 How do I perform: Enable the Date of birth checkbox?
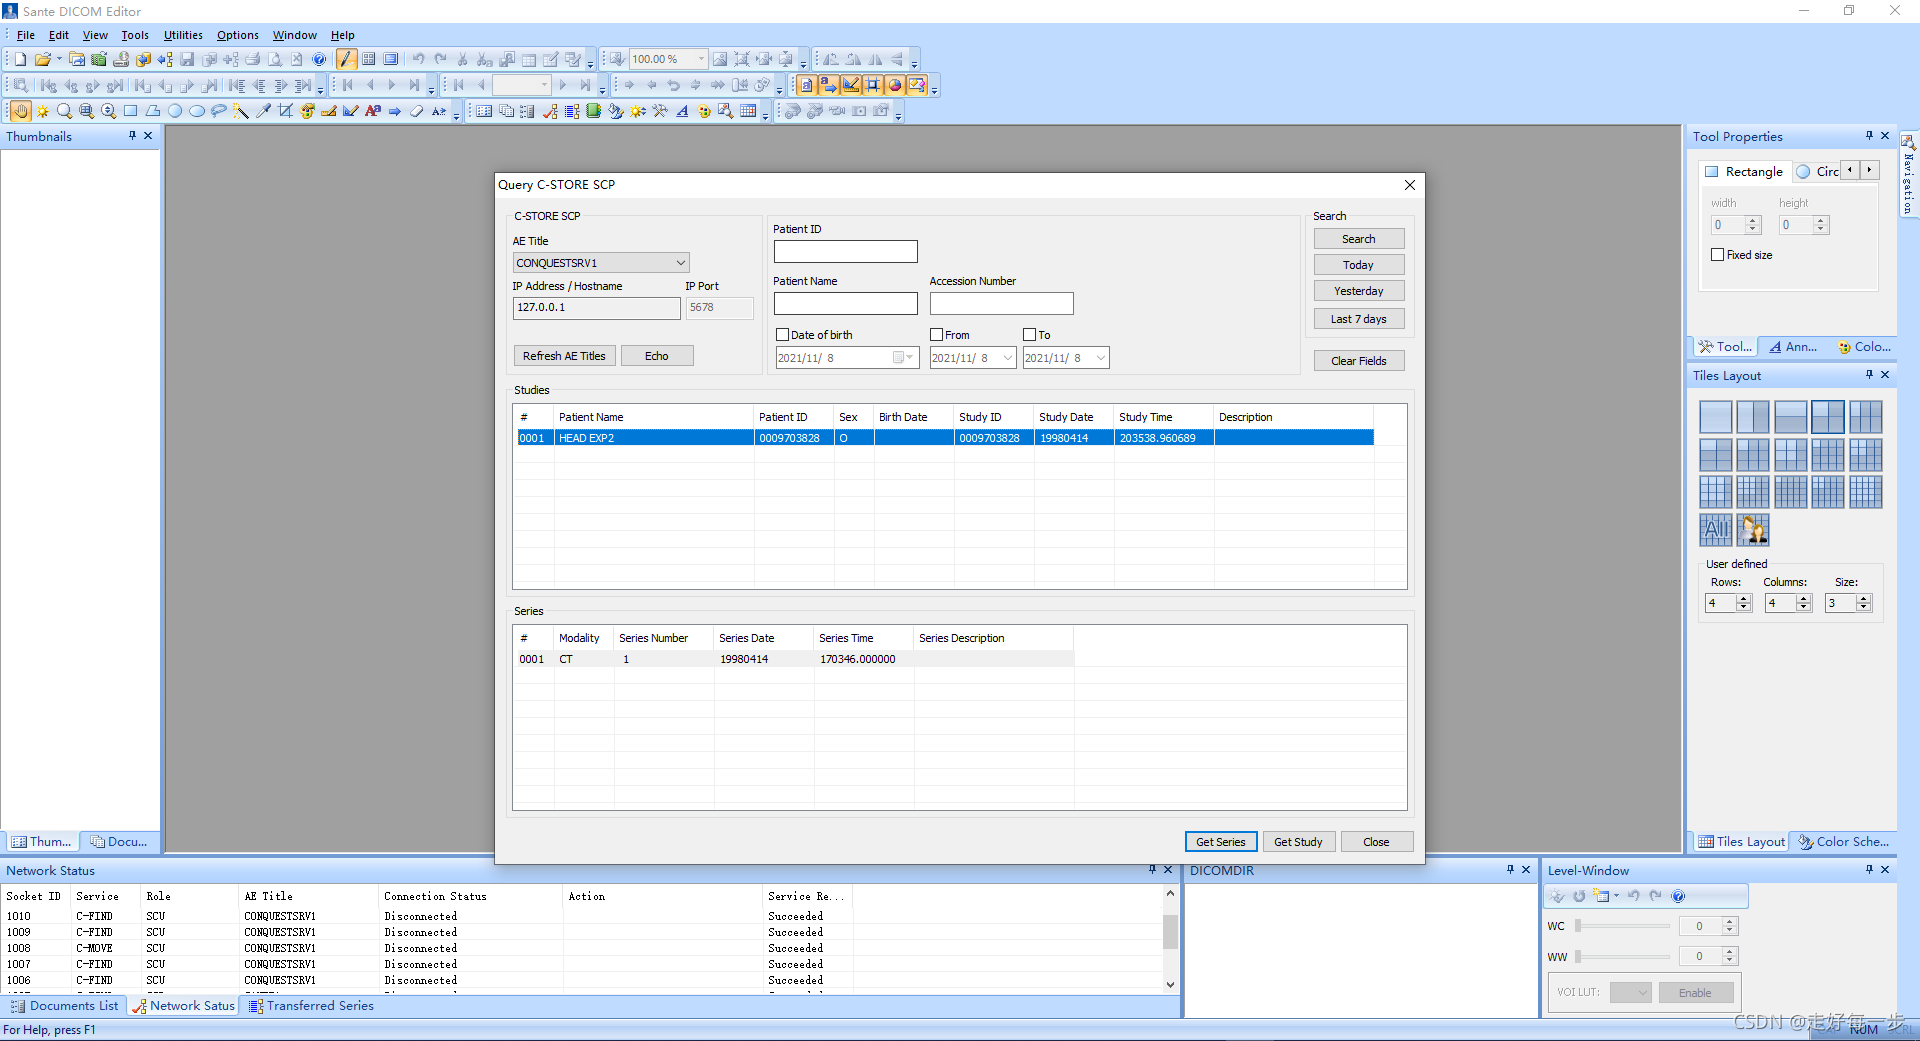783,335
